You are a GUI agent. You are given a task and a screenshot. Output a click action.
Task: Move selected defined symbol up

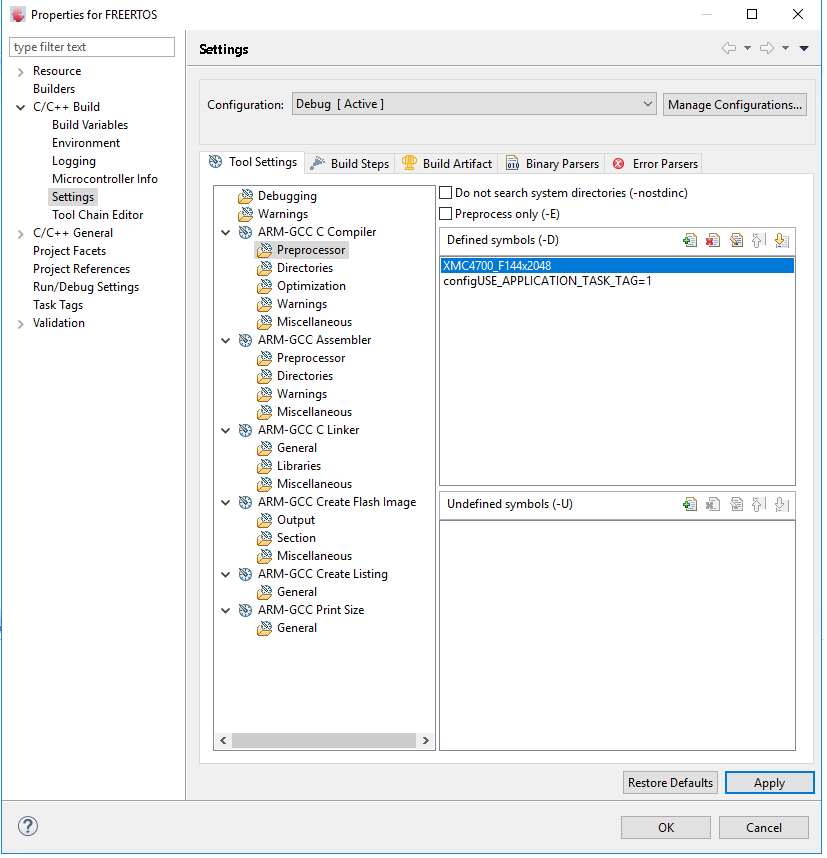[x=759, y=240]
